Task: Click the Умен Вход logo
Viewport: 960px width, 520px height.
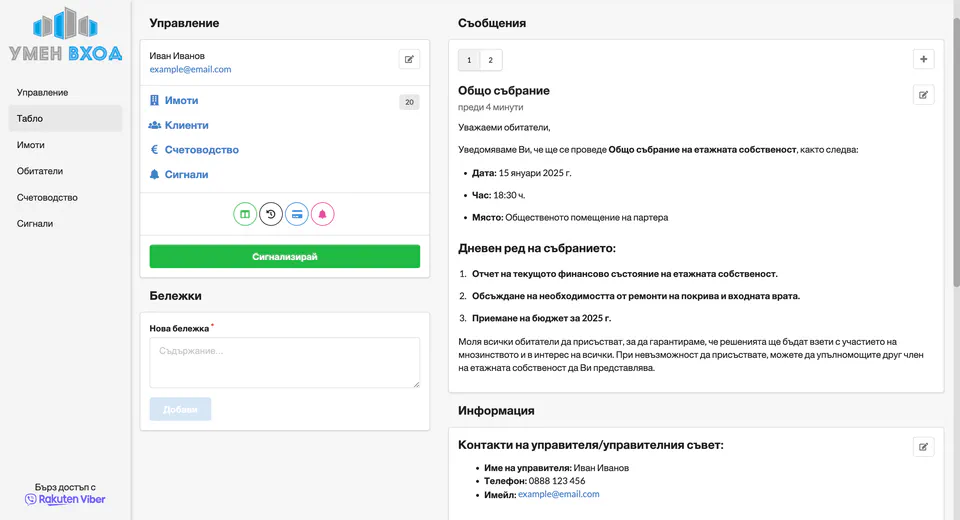Action: click(x=66, y=36)
